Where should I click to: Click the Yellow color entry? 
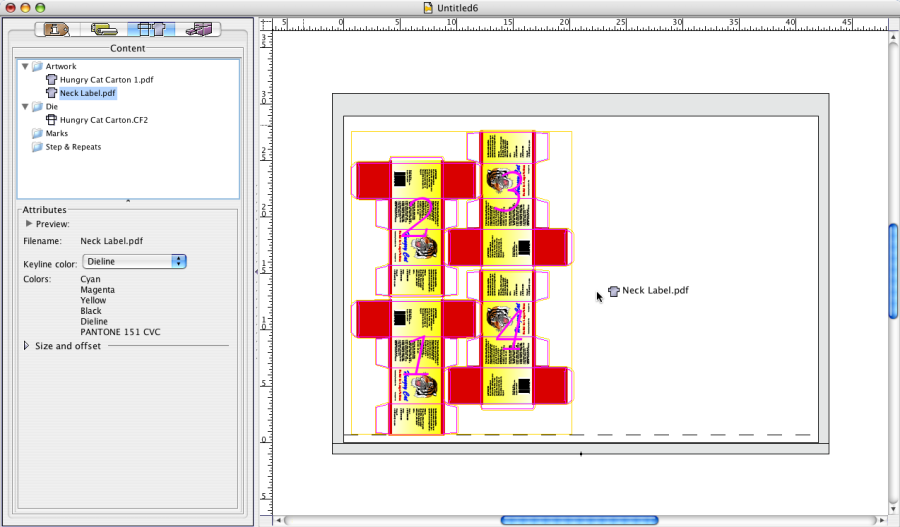click(93, 300)
